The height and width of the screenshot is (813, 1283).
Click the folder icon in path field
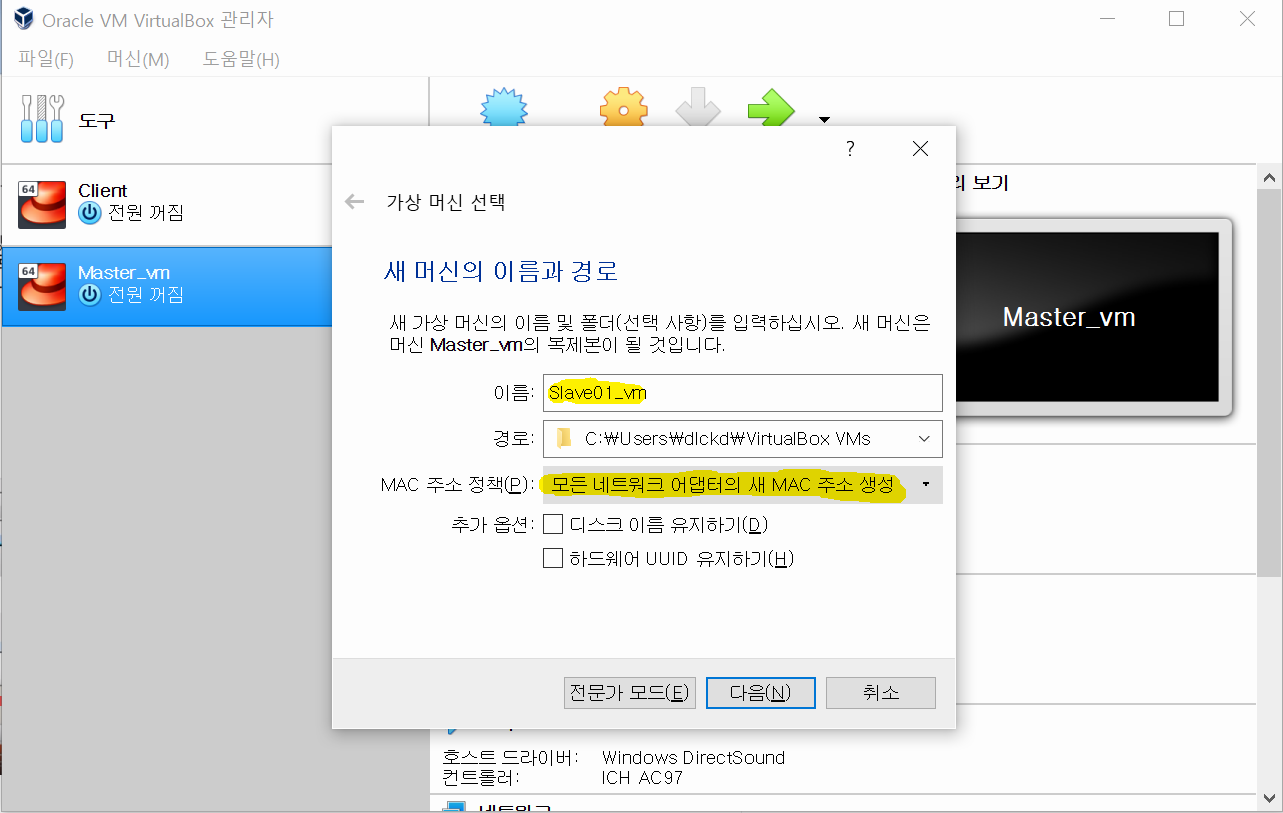click(x=565, y=438)
